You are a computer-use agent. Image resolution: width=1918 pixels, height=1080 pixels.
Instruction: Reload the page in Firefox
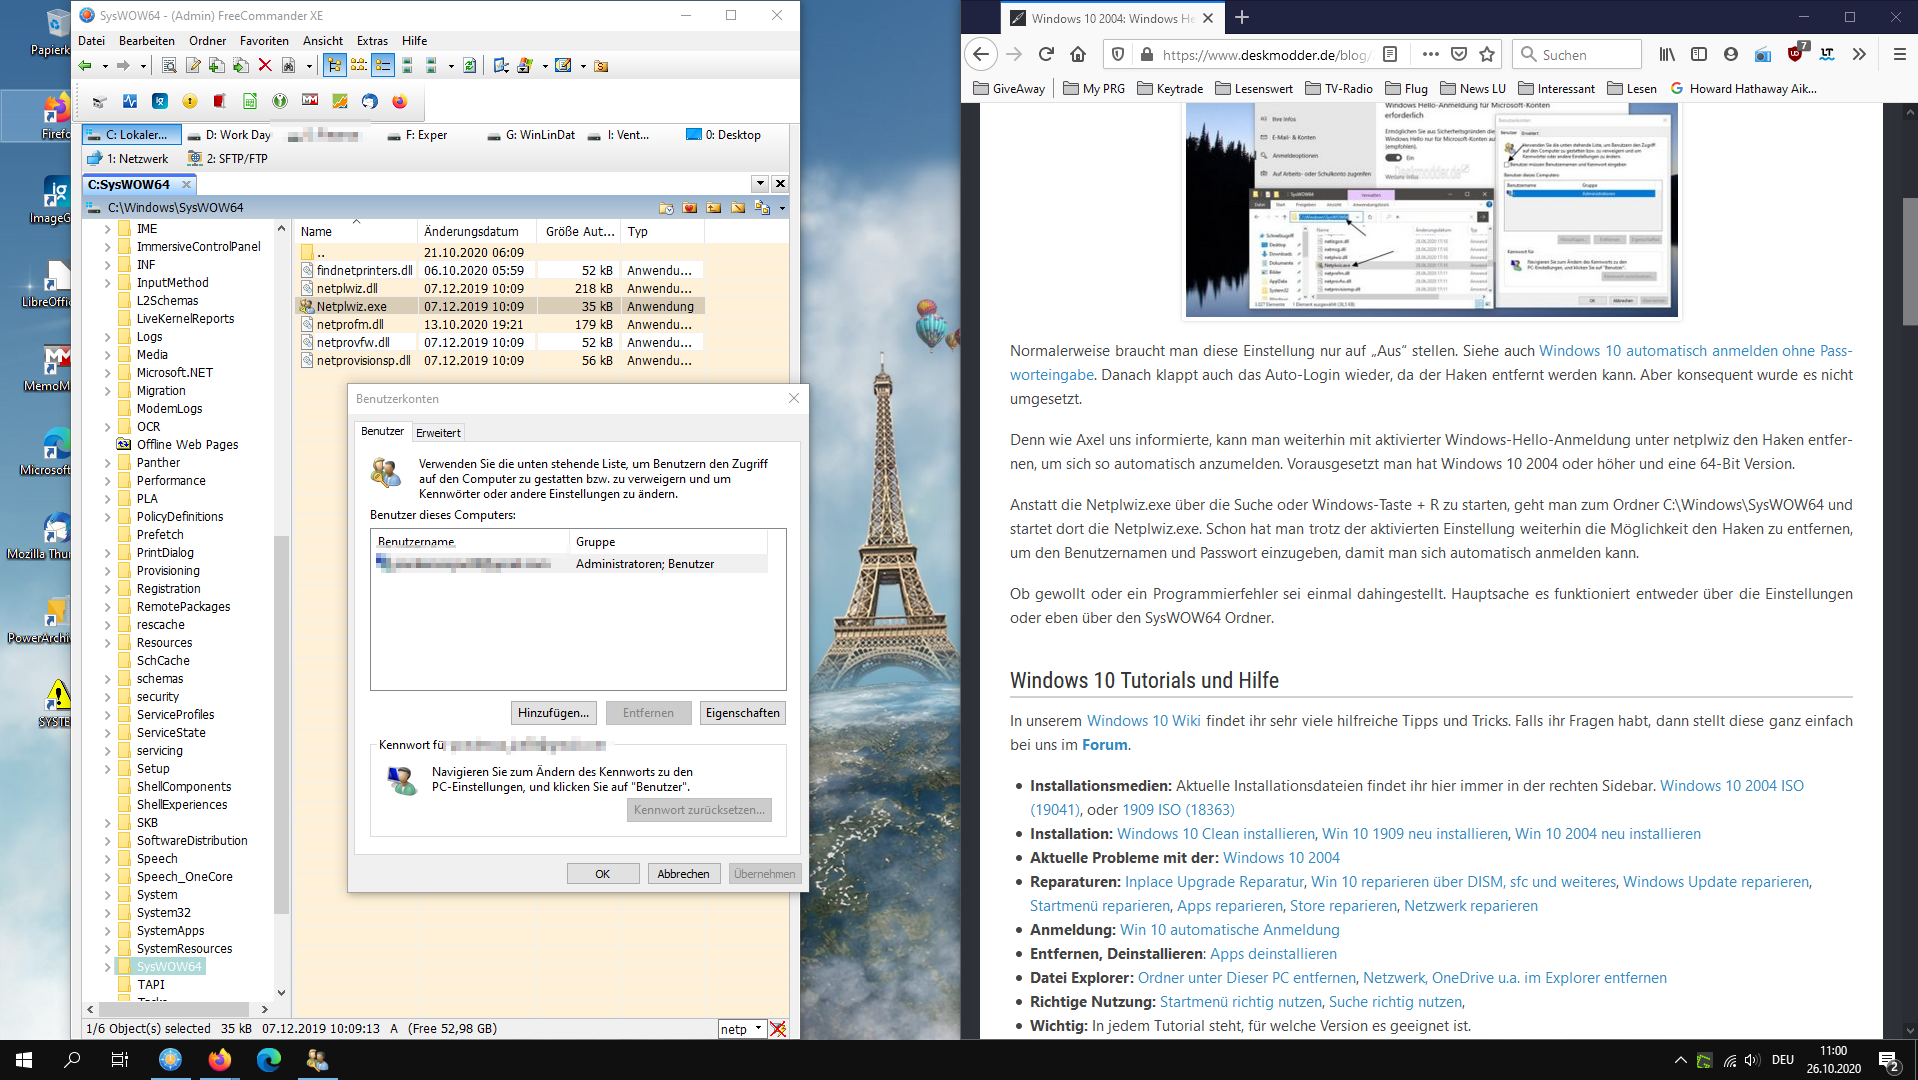click(1046, 55)
